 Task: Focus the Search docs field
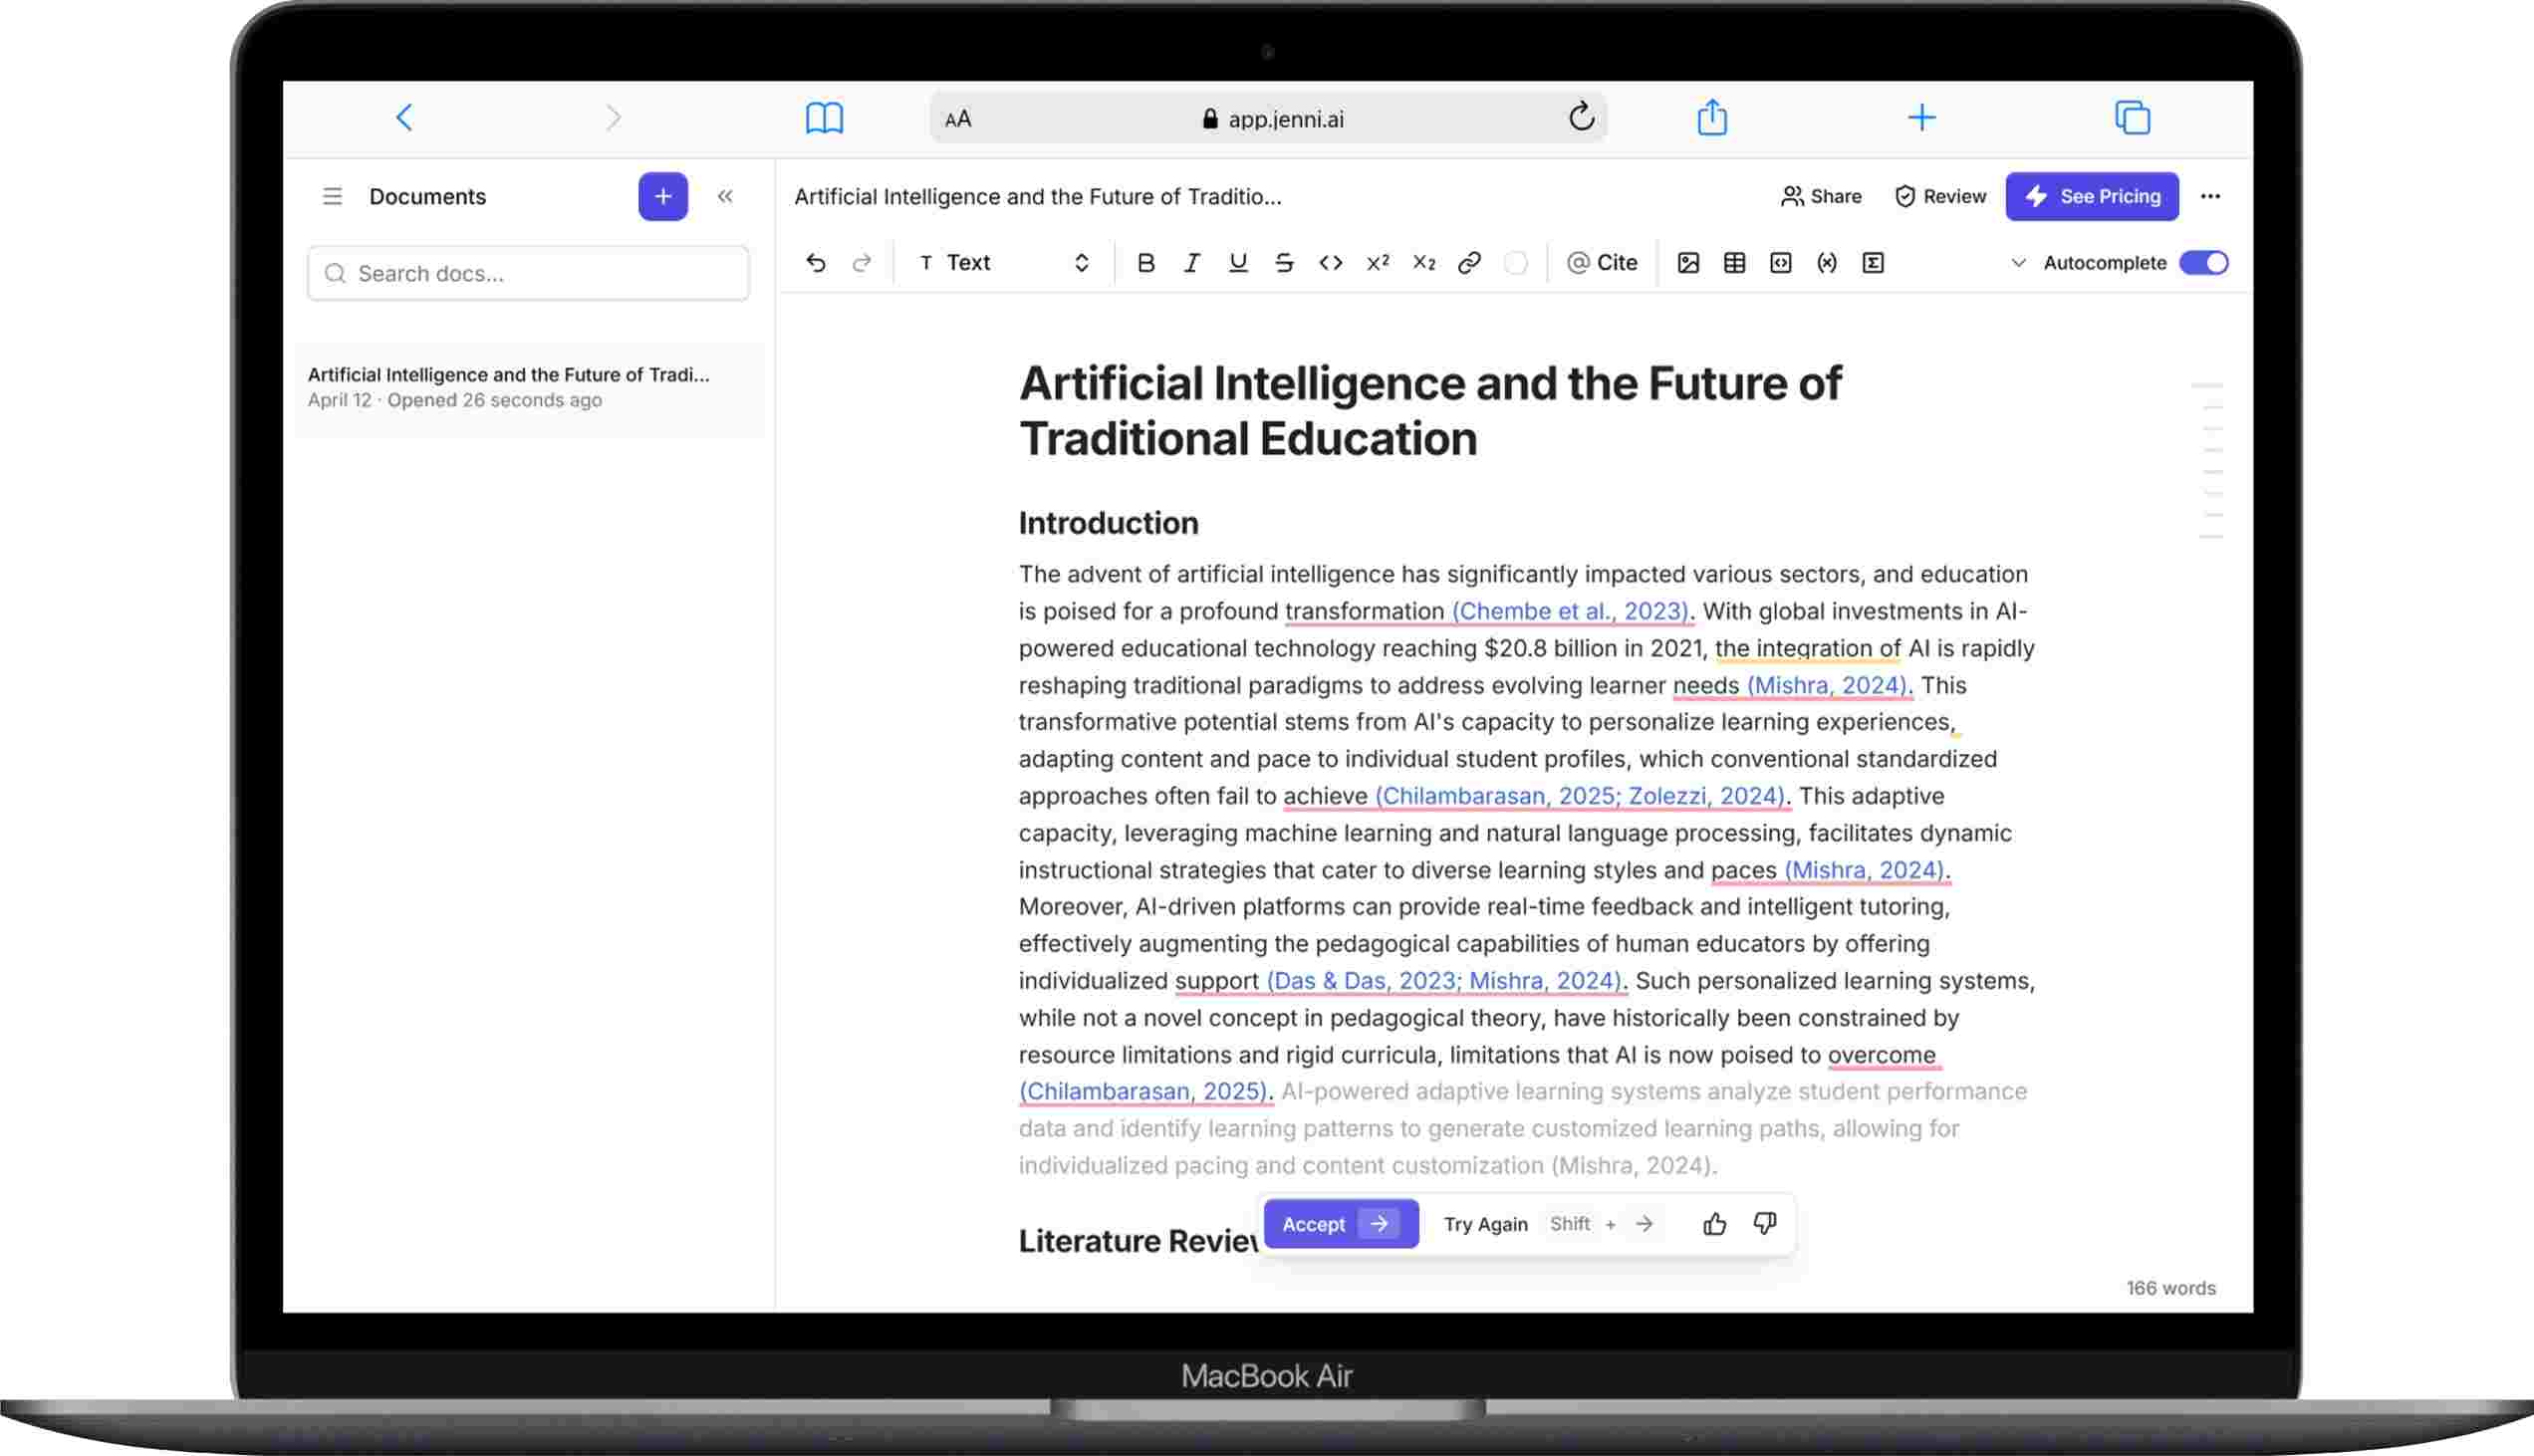[528, 273]
